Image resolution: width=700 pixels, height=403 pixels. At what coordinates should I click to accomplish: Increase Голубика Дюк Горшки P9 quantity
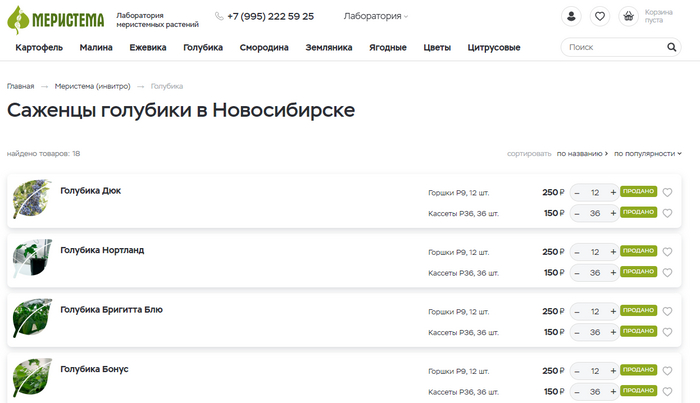[x=613, y=193]
